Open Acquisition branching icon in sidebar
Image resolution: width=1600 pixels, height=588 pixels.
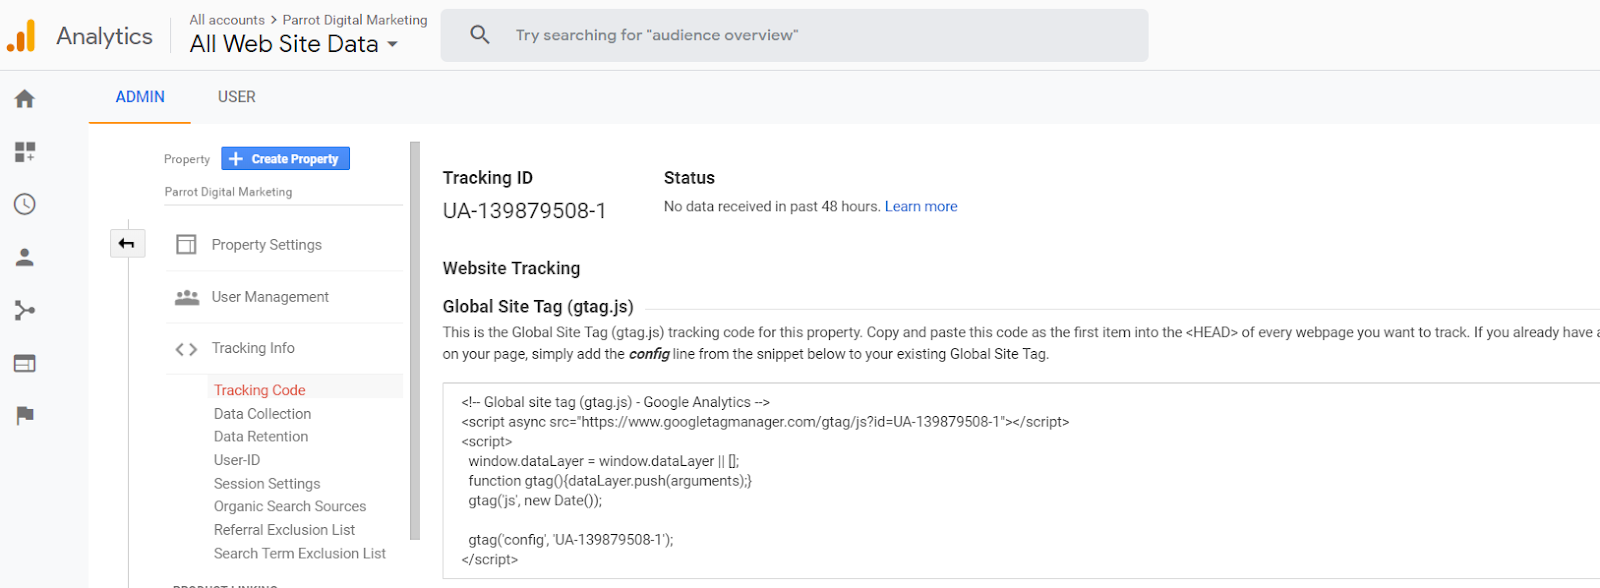tap(25, 310)
